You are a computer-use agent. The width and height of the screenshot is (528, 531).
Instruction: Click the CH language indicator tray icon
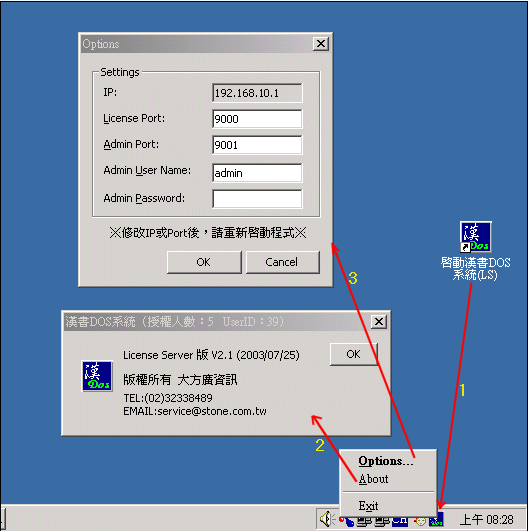[400, 522]
